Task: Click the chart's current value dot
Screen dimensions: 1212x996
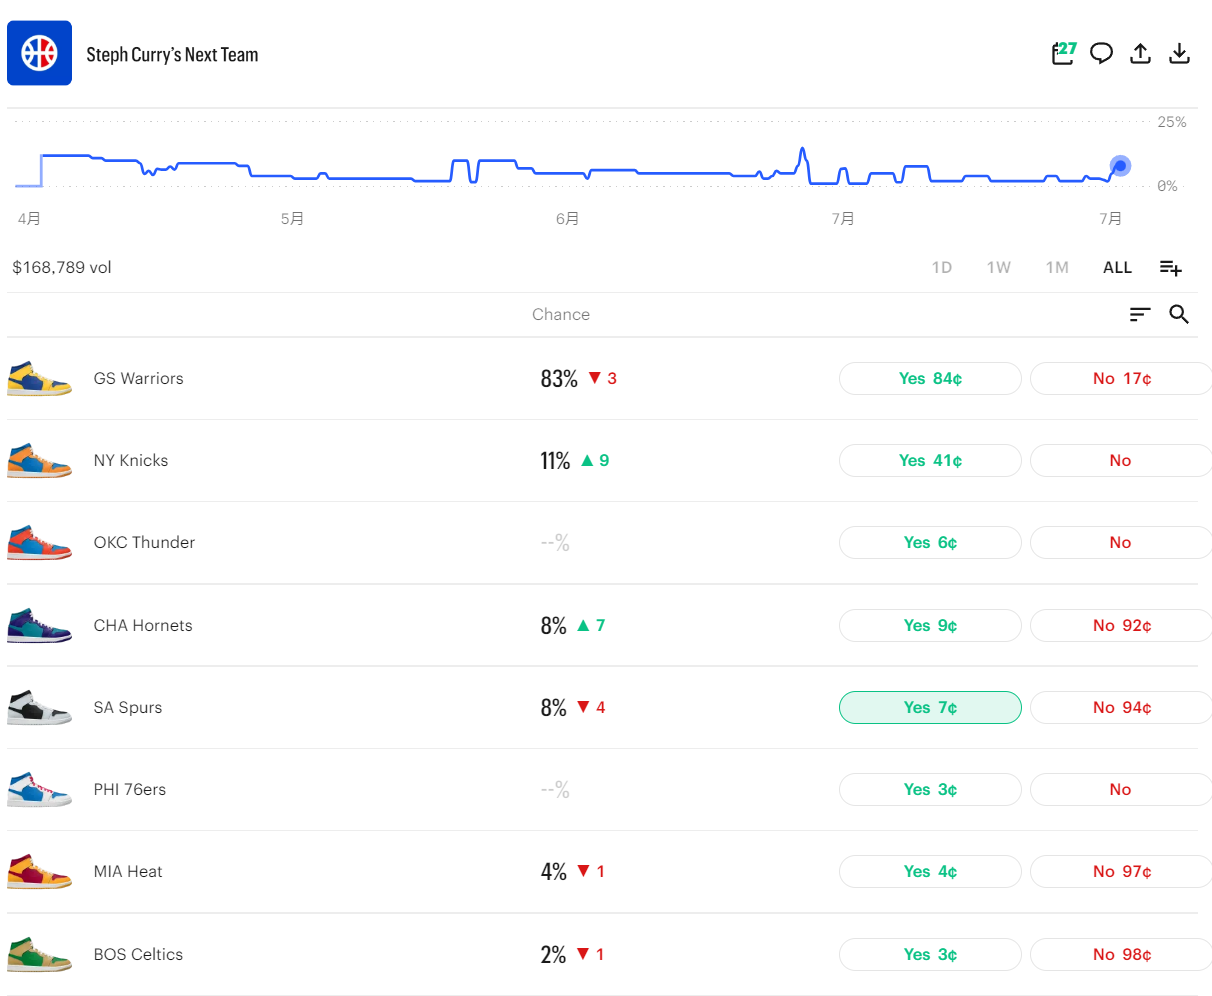Action: point(1120,166)
